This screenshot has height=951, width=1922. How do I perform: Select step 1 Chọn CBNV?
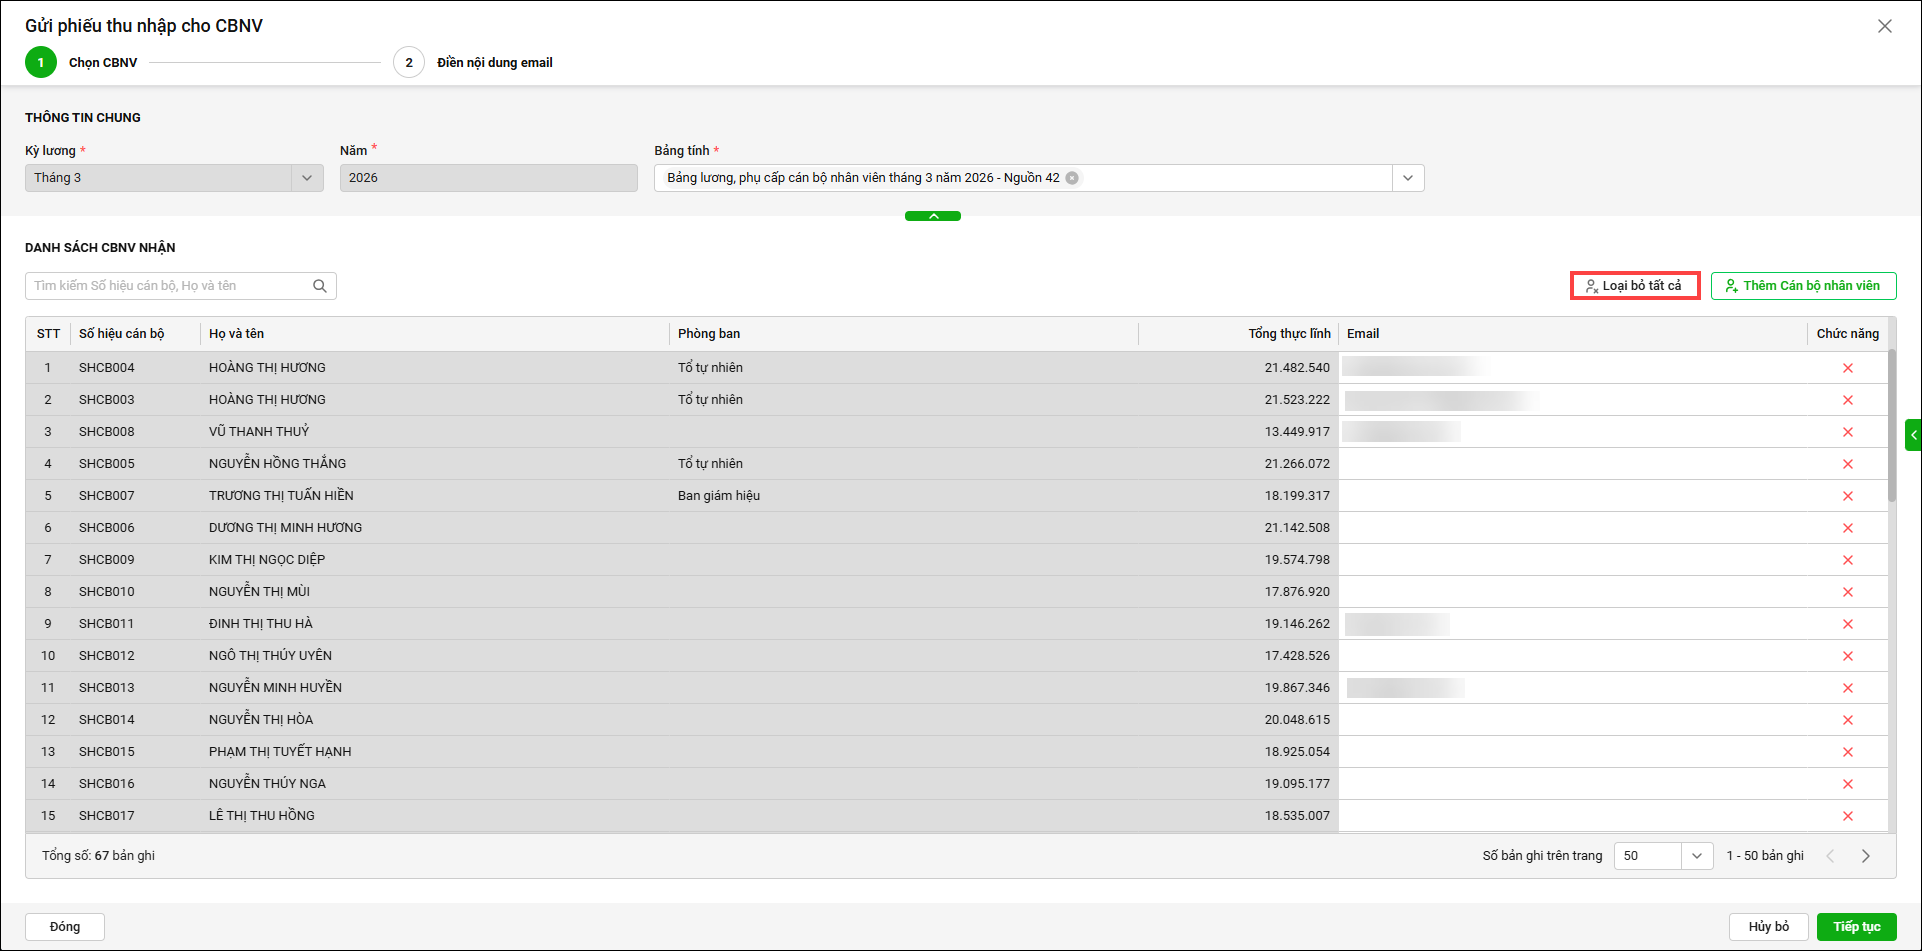pyautogui.click(x=41, y=62)
